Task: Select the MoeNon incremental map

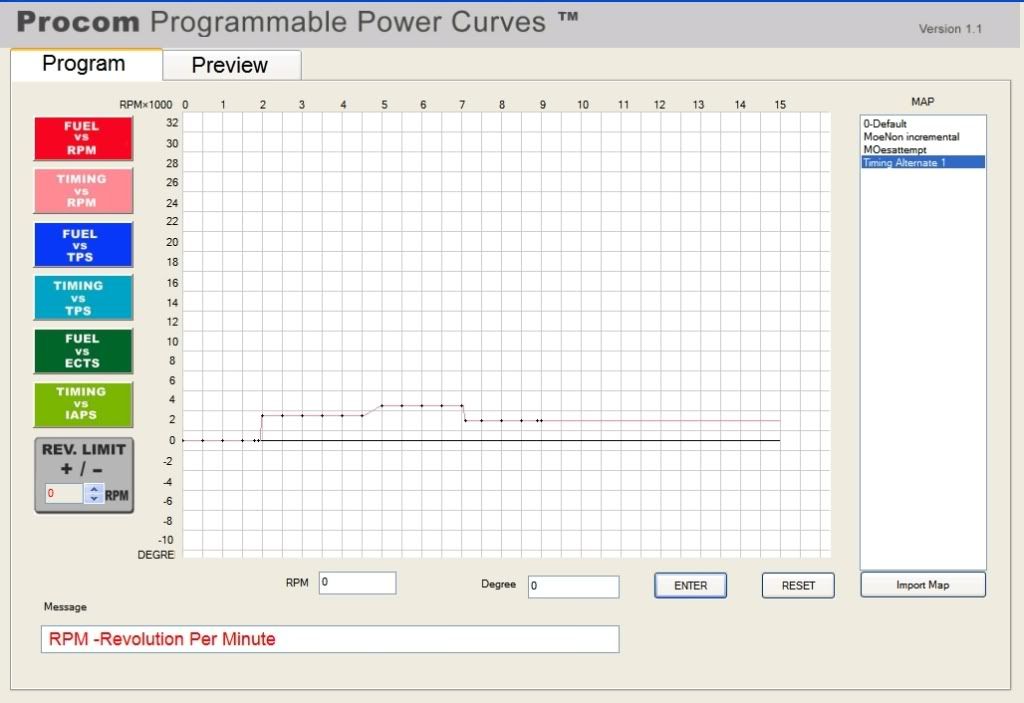Action: (911, 137)
